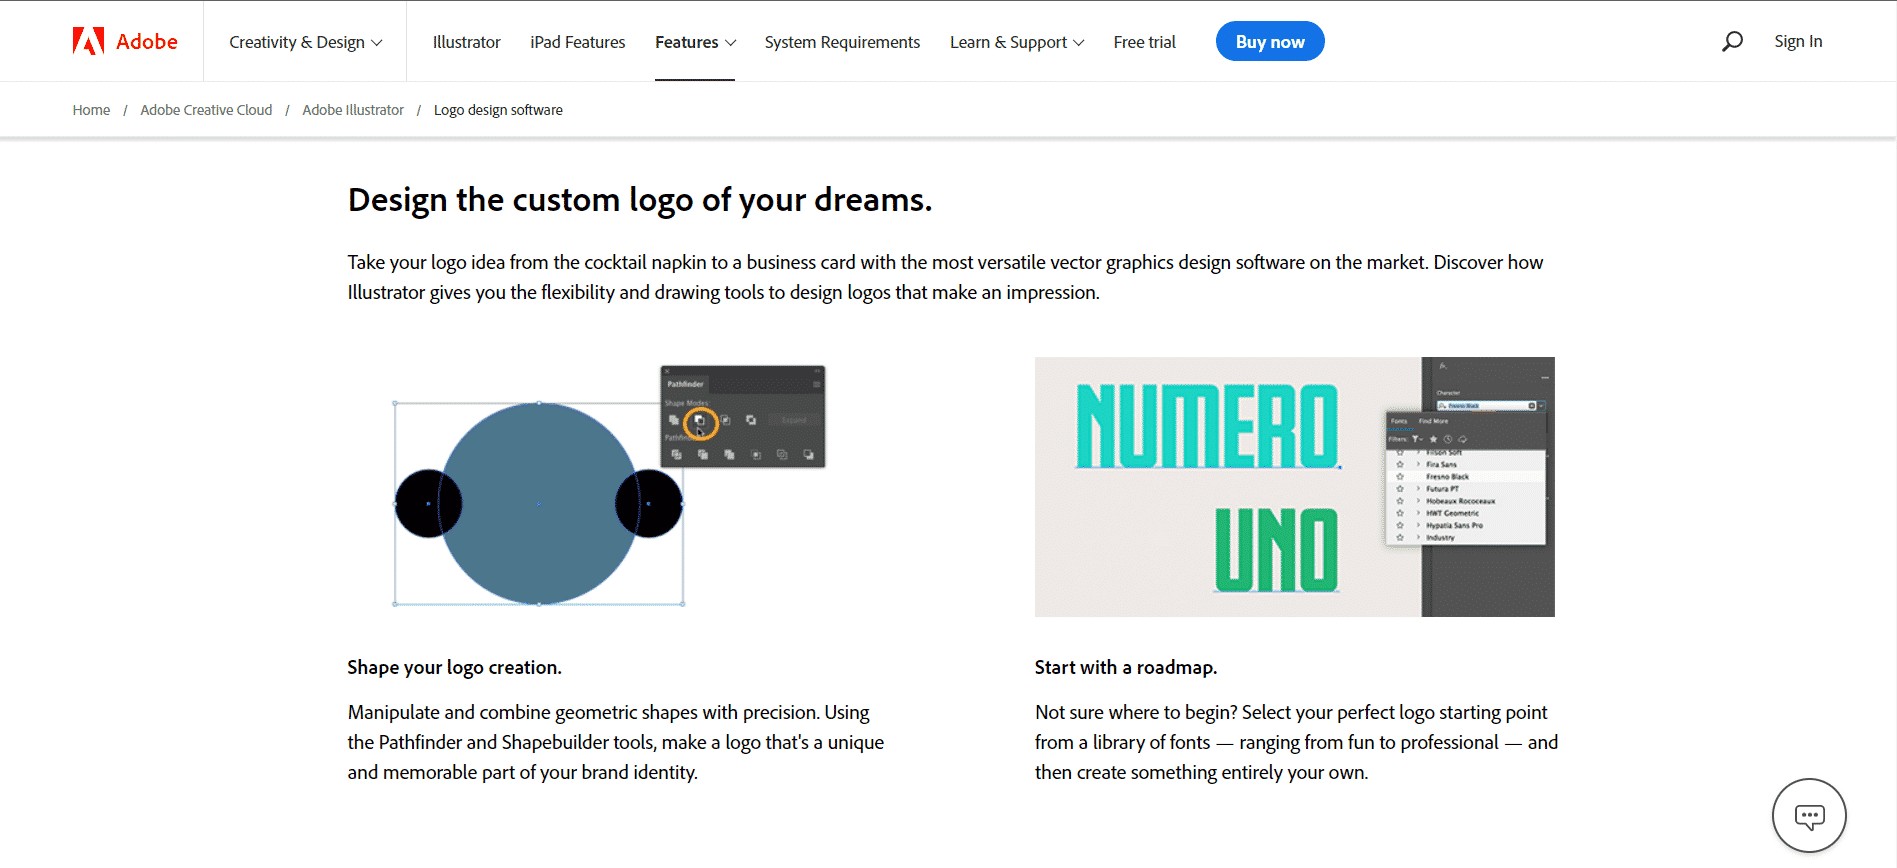The image size is (1897, 868).
Task: Open Adobe Creative Cloud breadcrumb link
Action: pos(206,110)
